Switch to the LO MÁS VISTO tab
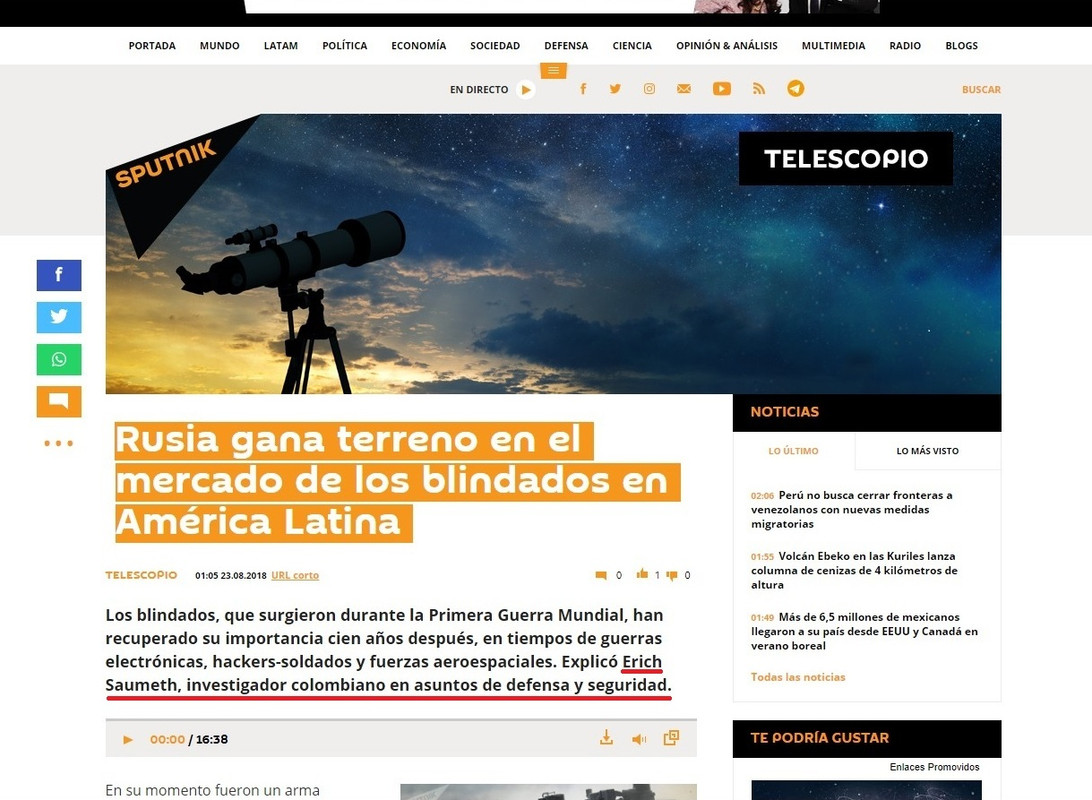Image resolution: width=1092 pixels, height=800 pixels. [x=928, y=451]
